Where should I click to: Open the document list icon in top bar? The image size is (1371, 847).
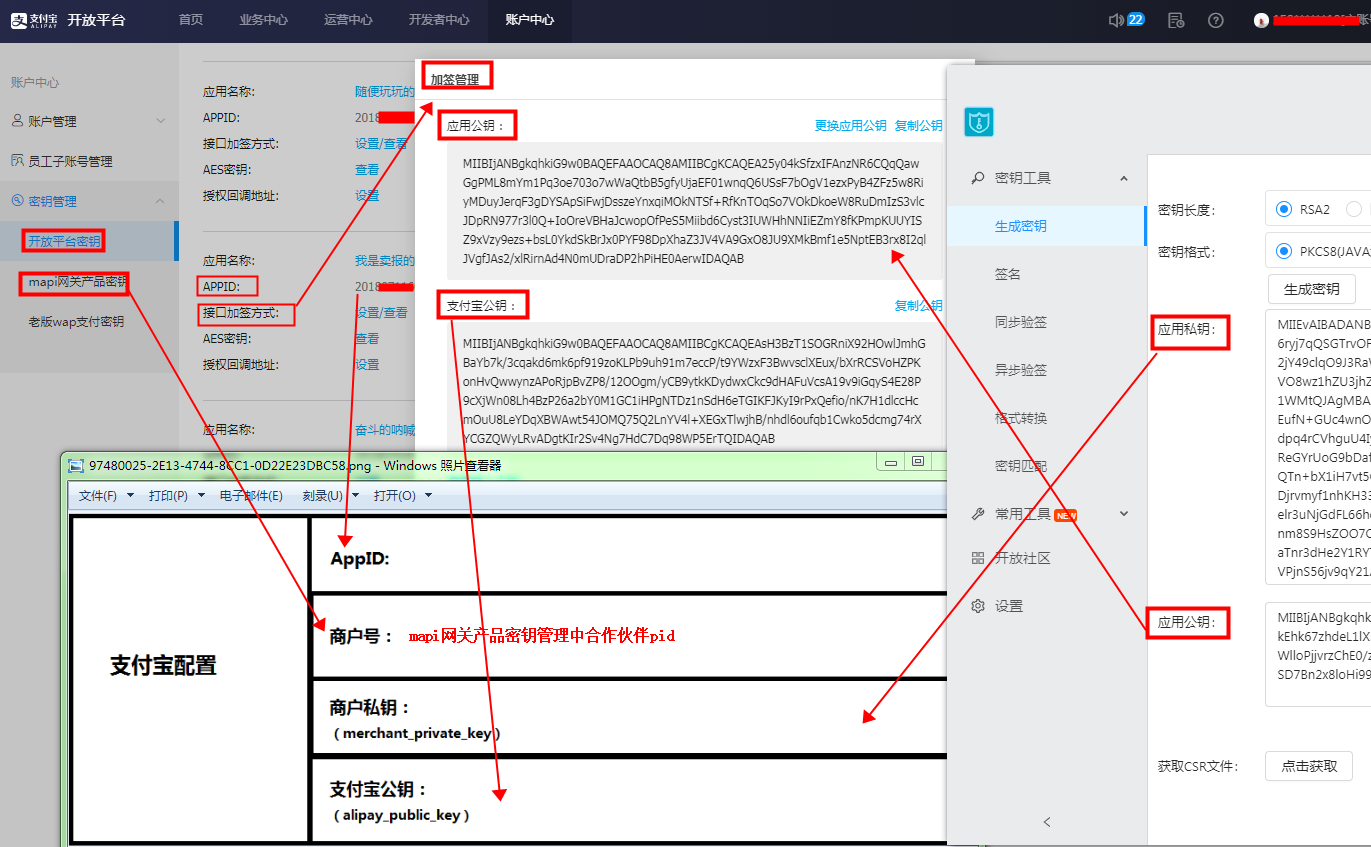click(1176, 20)
